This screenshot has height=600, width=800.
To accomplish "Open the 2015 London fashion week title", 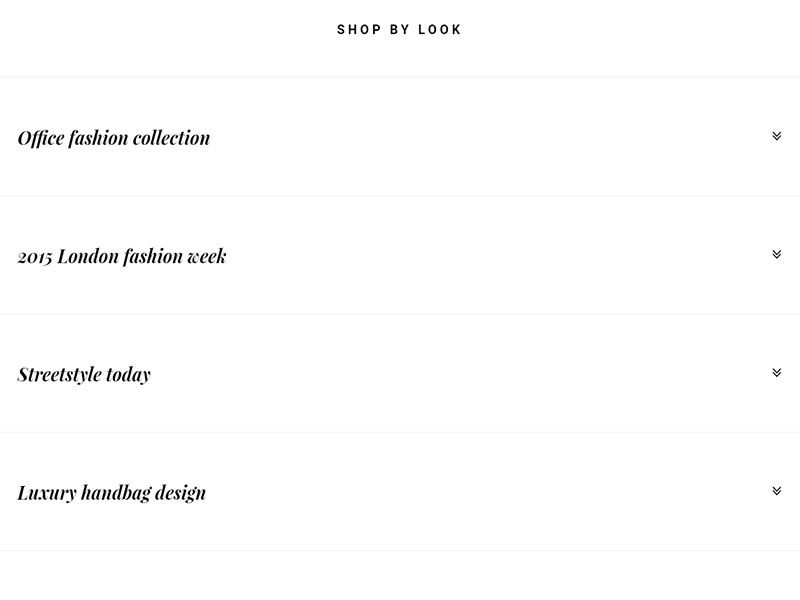I will (122, 256).
